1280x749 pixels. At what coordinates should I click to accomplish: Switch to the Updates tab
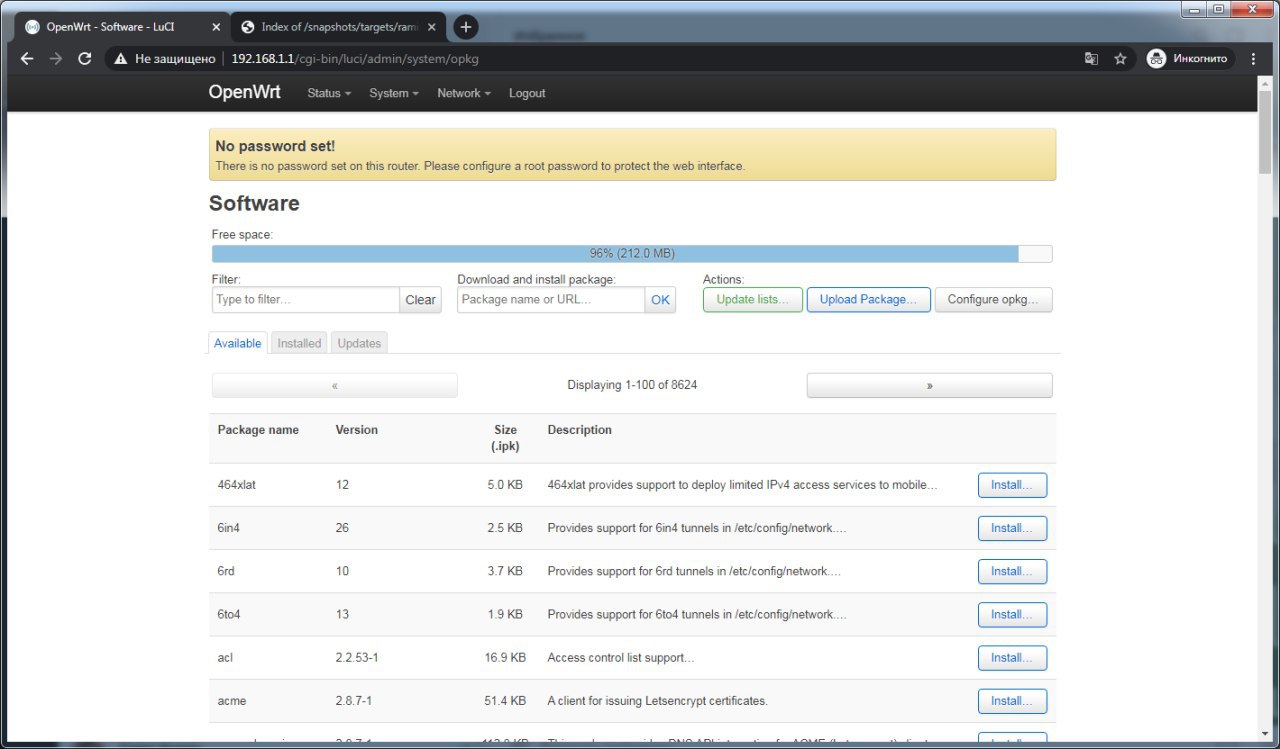359,343
